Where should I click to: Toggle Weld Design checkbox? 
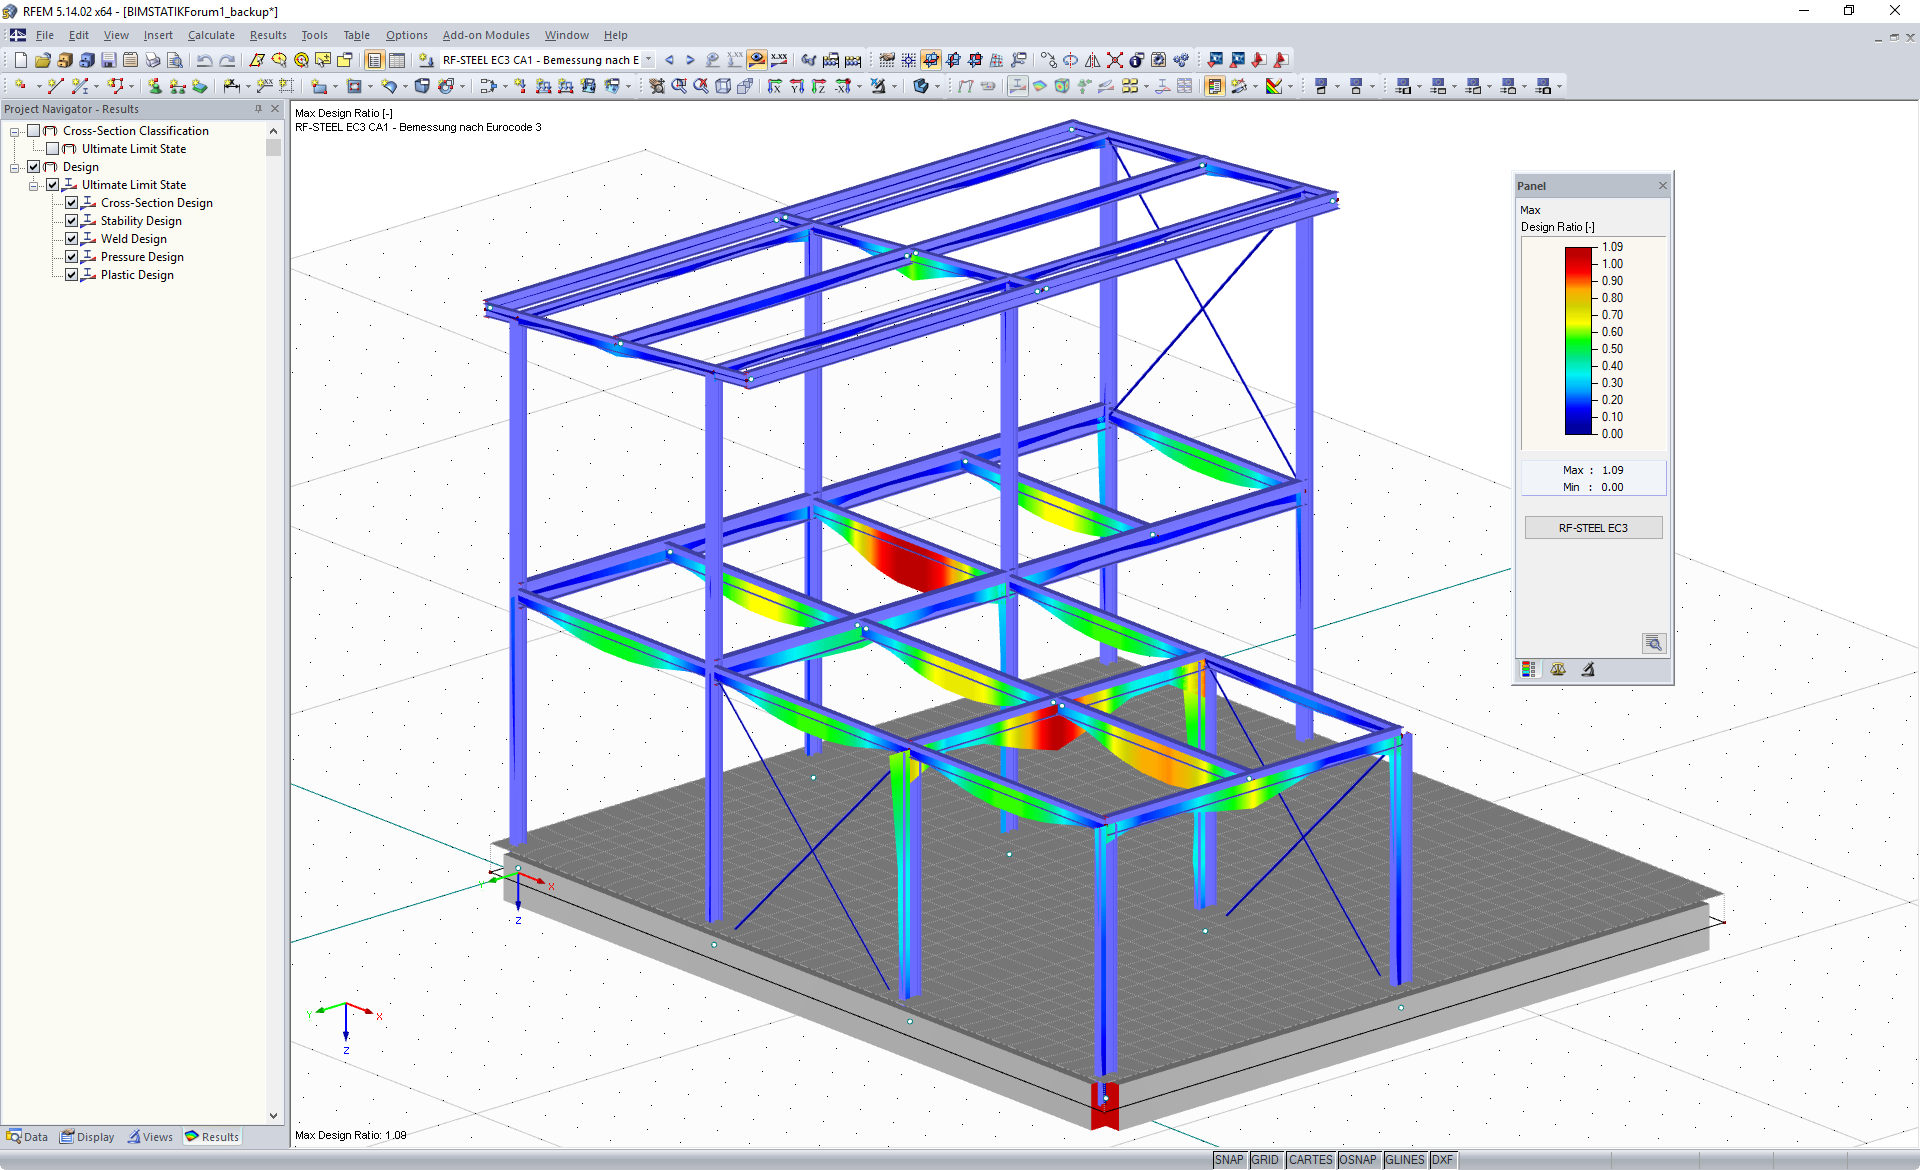[x=71, y=239]
